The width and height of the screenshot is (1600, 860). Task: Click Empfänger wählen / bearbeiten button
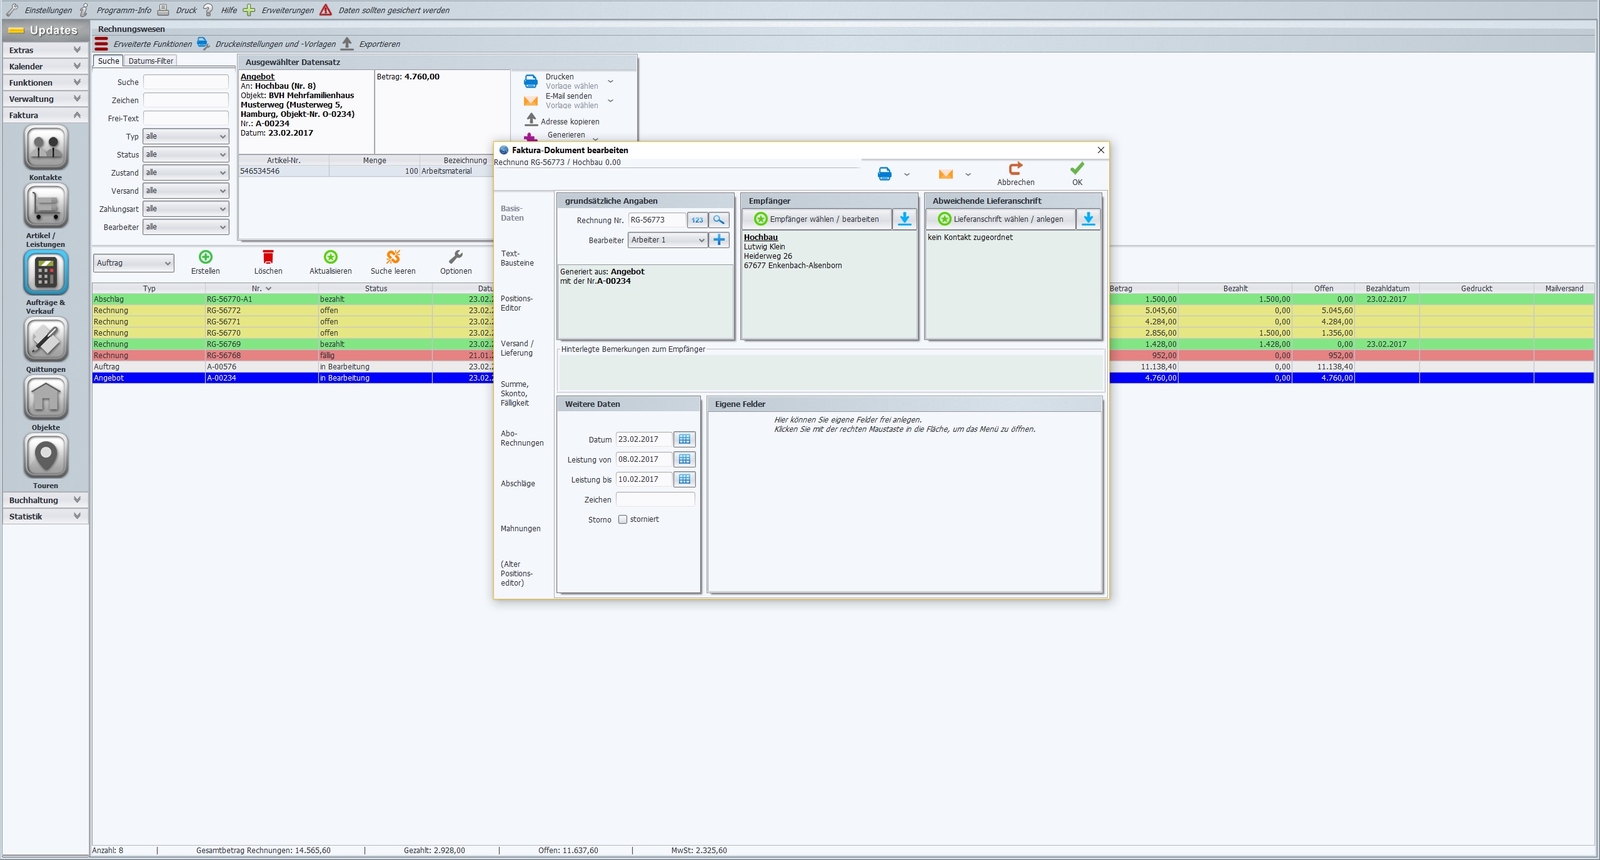(817, 219)
